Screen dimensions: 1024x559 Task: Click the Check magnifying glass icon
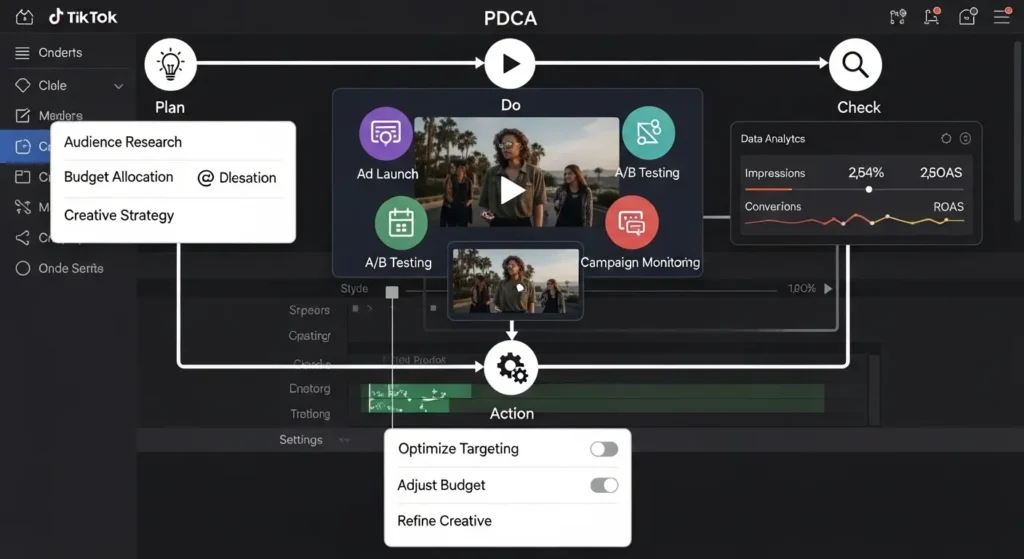(855, 65)
